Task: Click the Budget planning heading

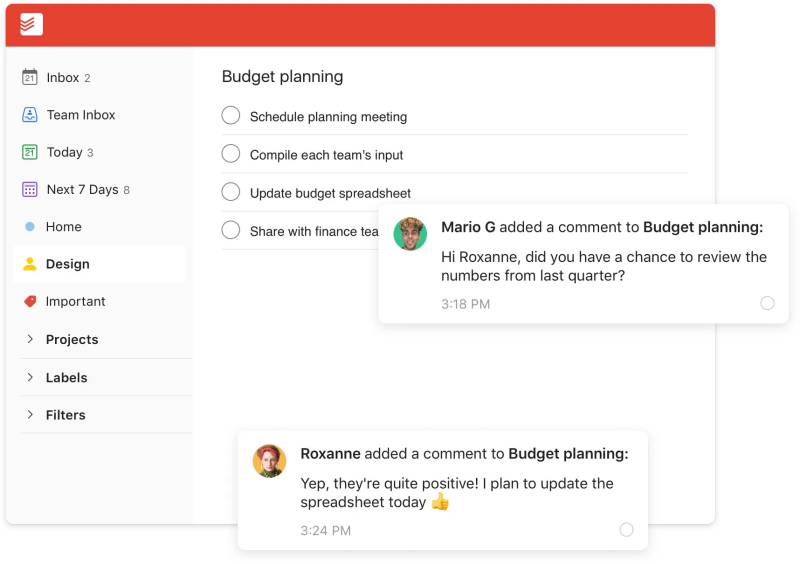Action: tap(282, 77)
